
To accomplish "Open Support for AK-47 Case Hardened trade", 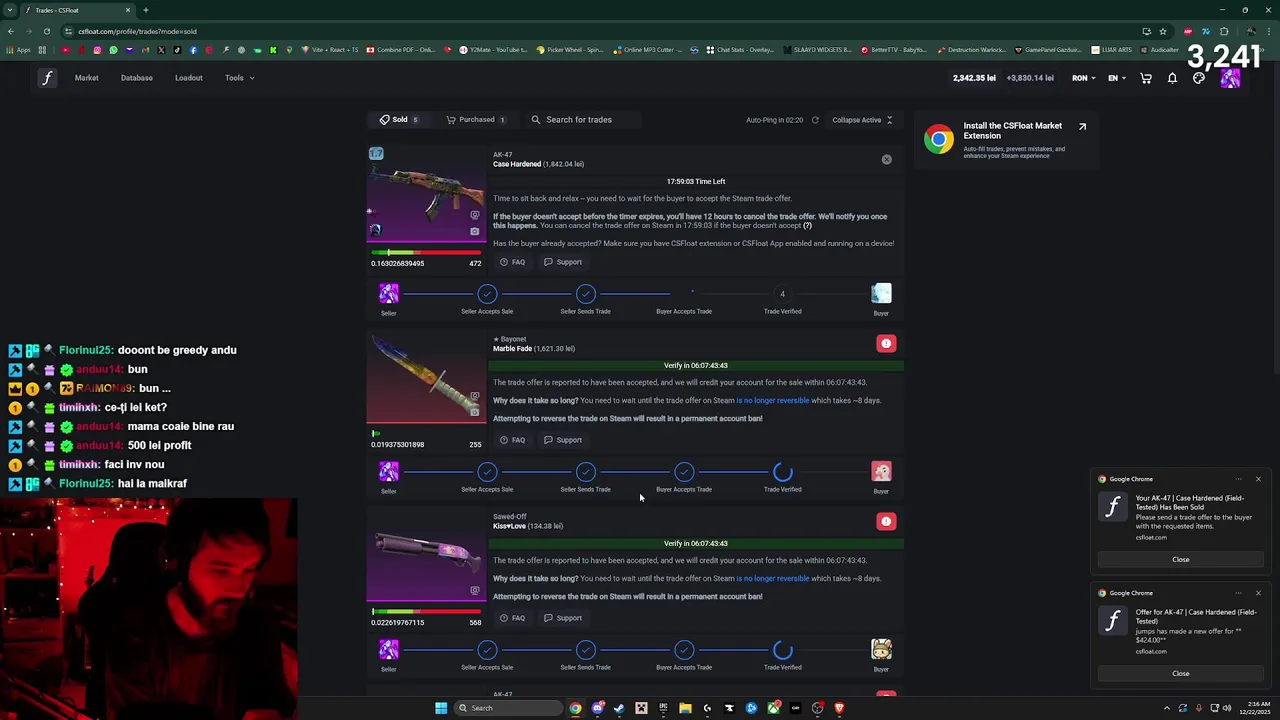I will click(x=563, y=262).
